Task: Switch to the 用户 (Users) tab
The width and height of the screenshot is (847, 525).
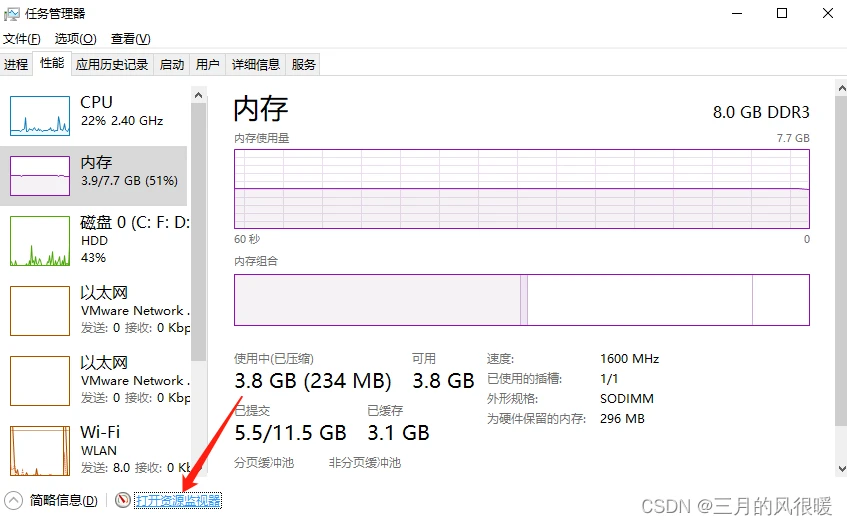Action: 208,65
